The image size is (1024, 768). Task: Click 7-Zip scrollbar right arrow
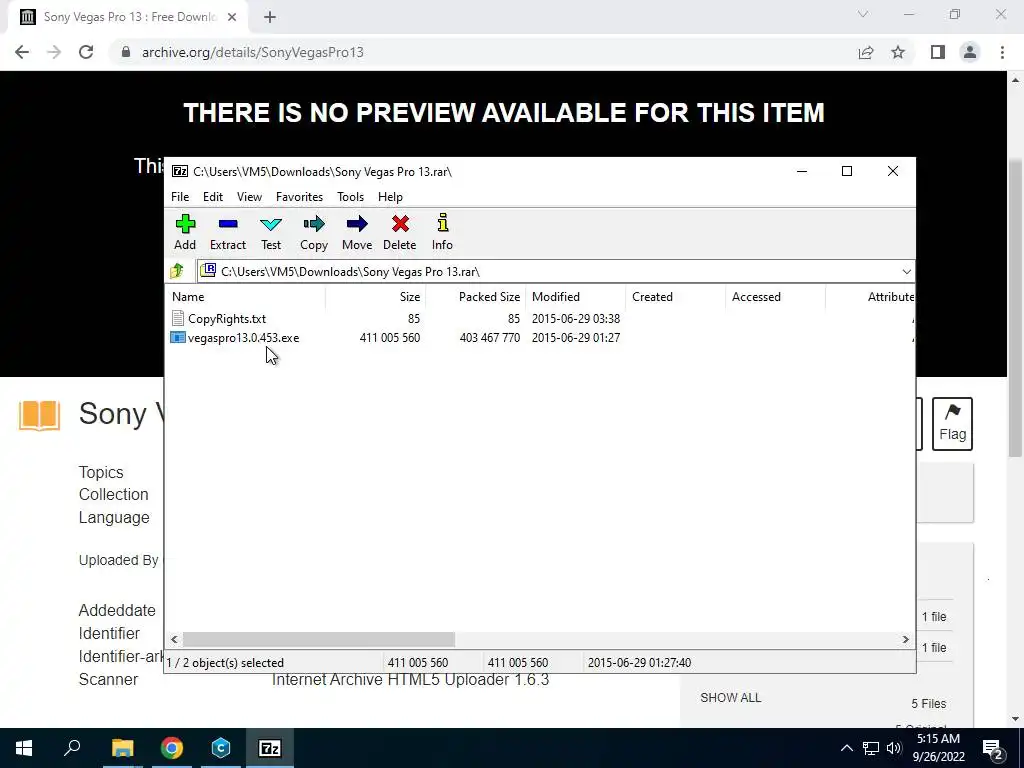click(906, 639)
